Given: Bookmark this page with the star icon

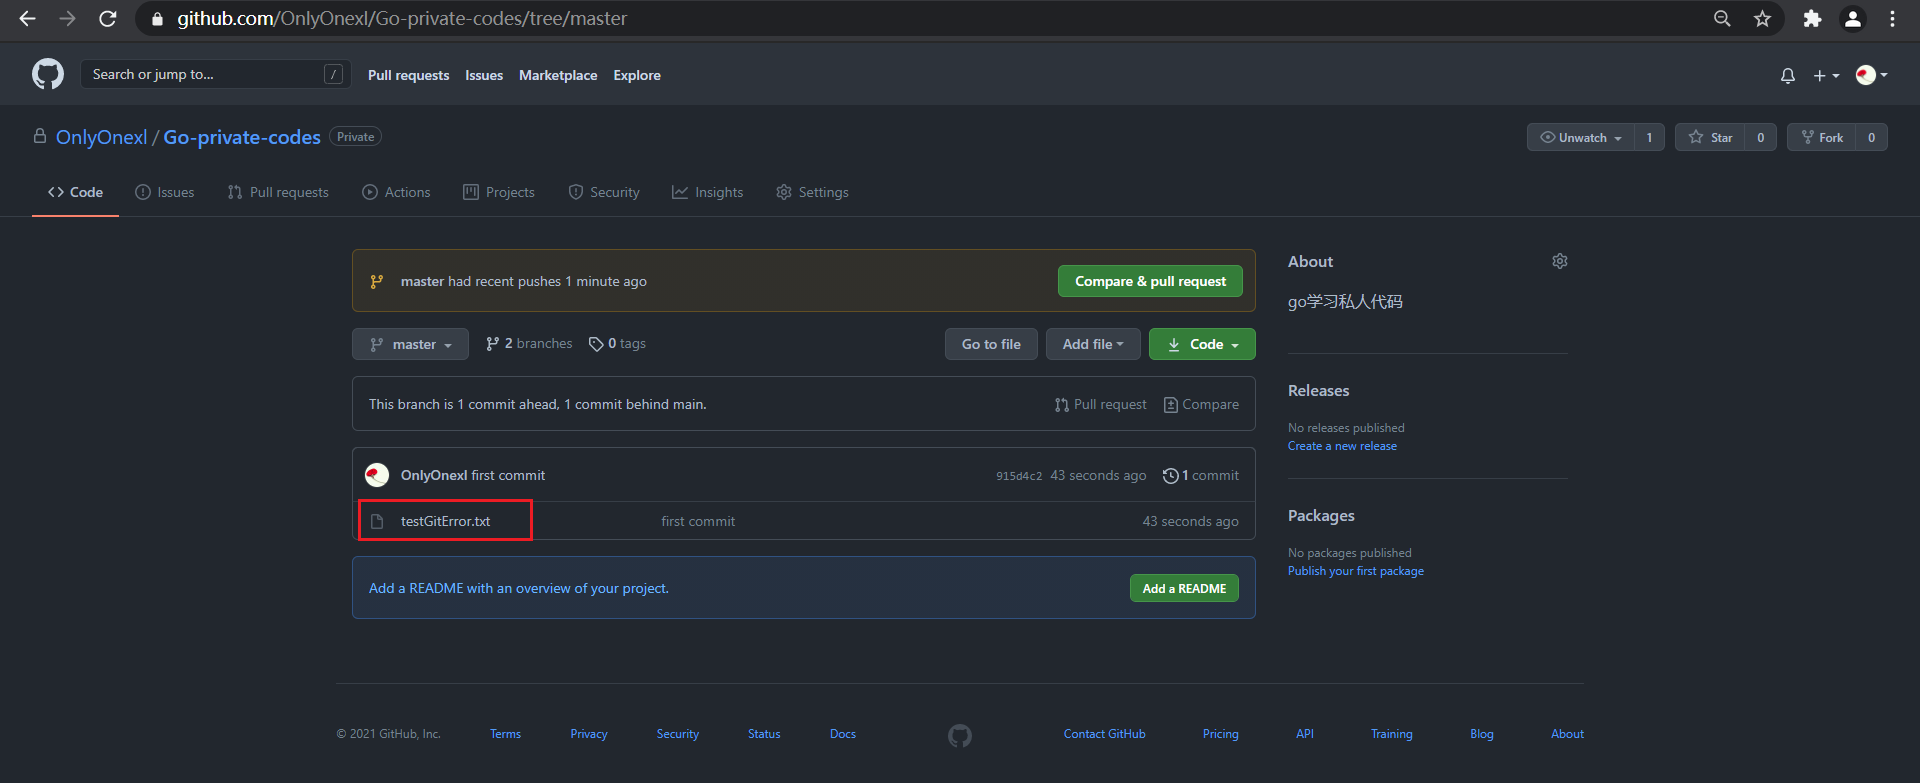Looking at the screenshot, I should 1762,19.
